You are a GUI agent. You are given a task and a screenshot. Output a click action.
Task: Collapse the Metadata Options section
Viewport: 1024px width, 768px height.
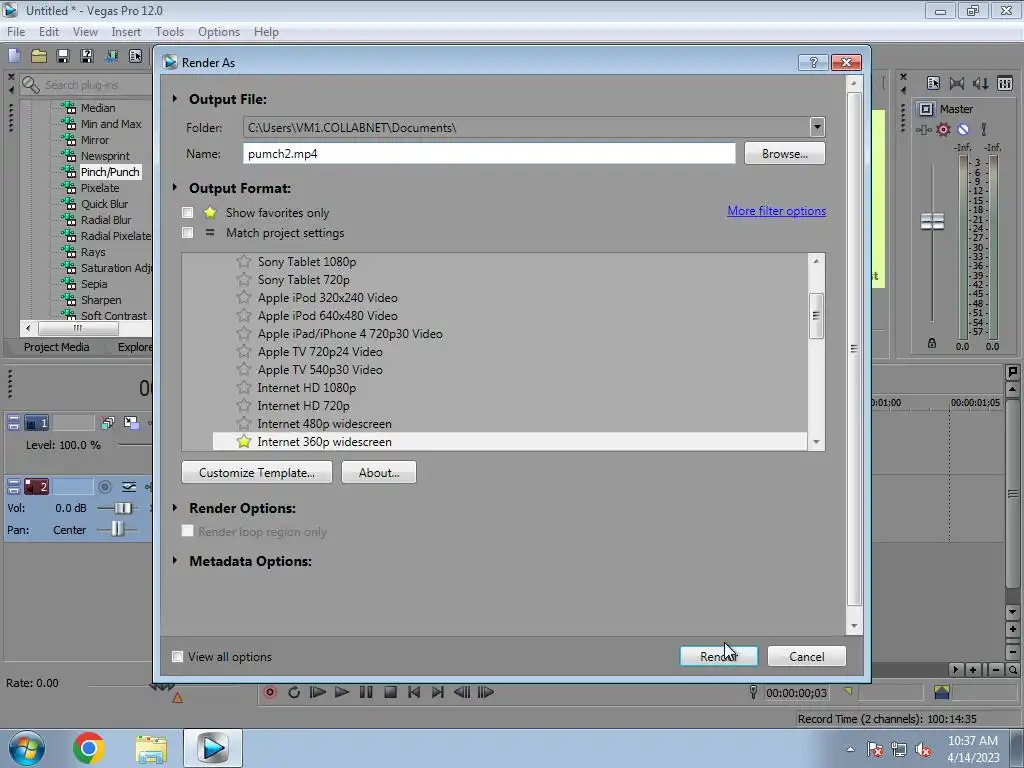pyautogui.click(x=175, y=560)
